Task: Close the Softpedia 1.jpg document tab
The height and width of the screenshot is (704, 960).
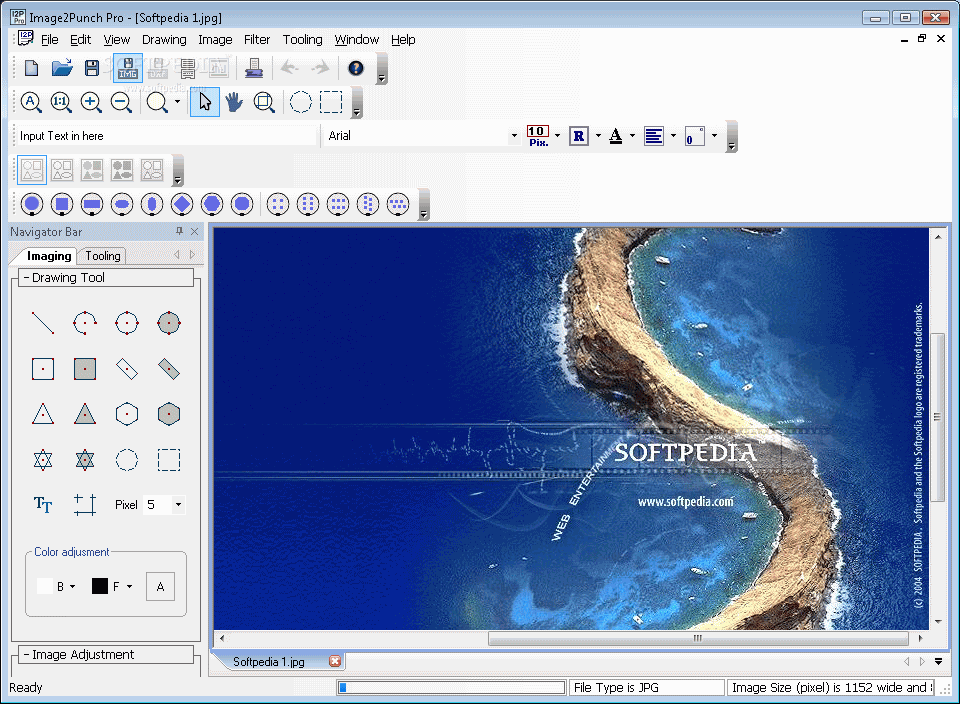Action: pyautogui.click(x=335, y=661)
